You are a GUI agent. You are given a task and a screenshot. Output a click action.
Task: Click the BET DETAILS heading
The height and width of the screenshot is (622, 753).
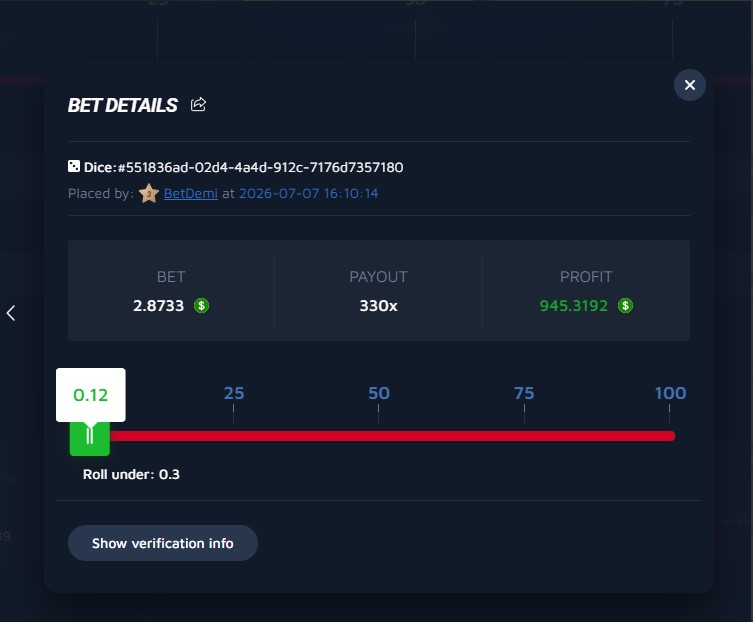[x=122, y=105]
